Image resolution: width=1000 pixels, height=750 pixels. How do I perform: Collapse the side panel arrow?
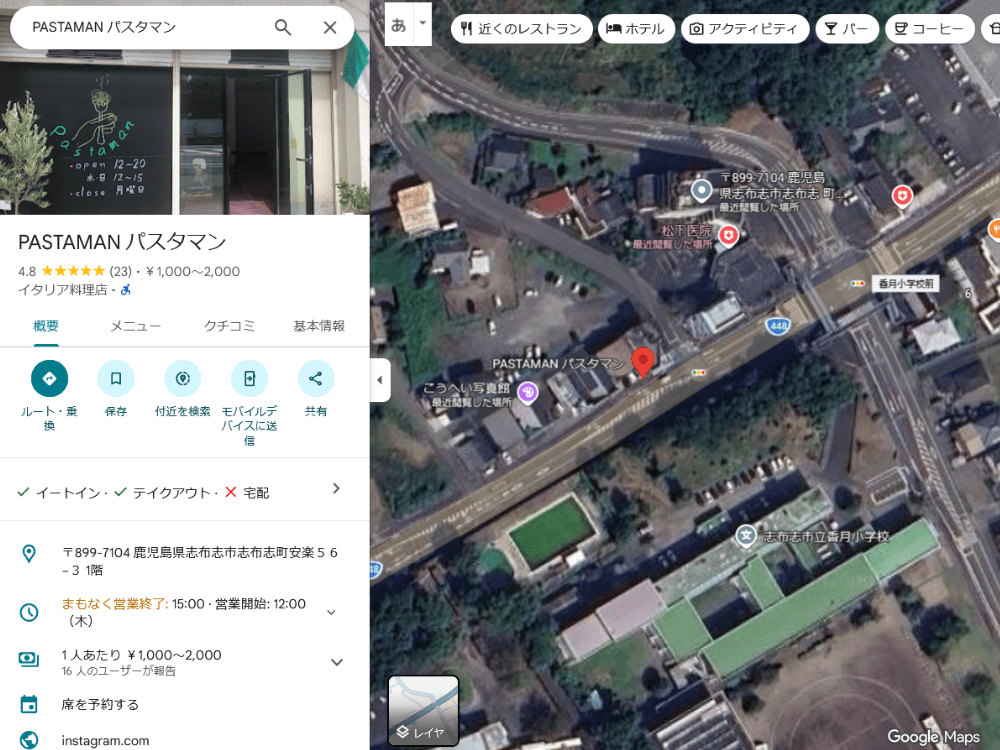380,380
